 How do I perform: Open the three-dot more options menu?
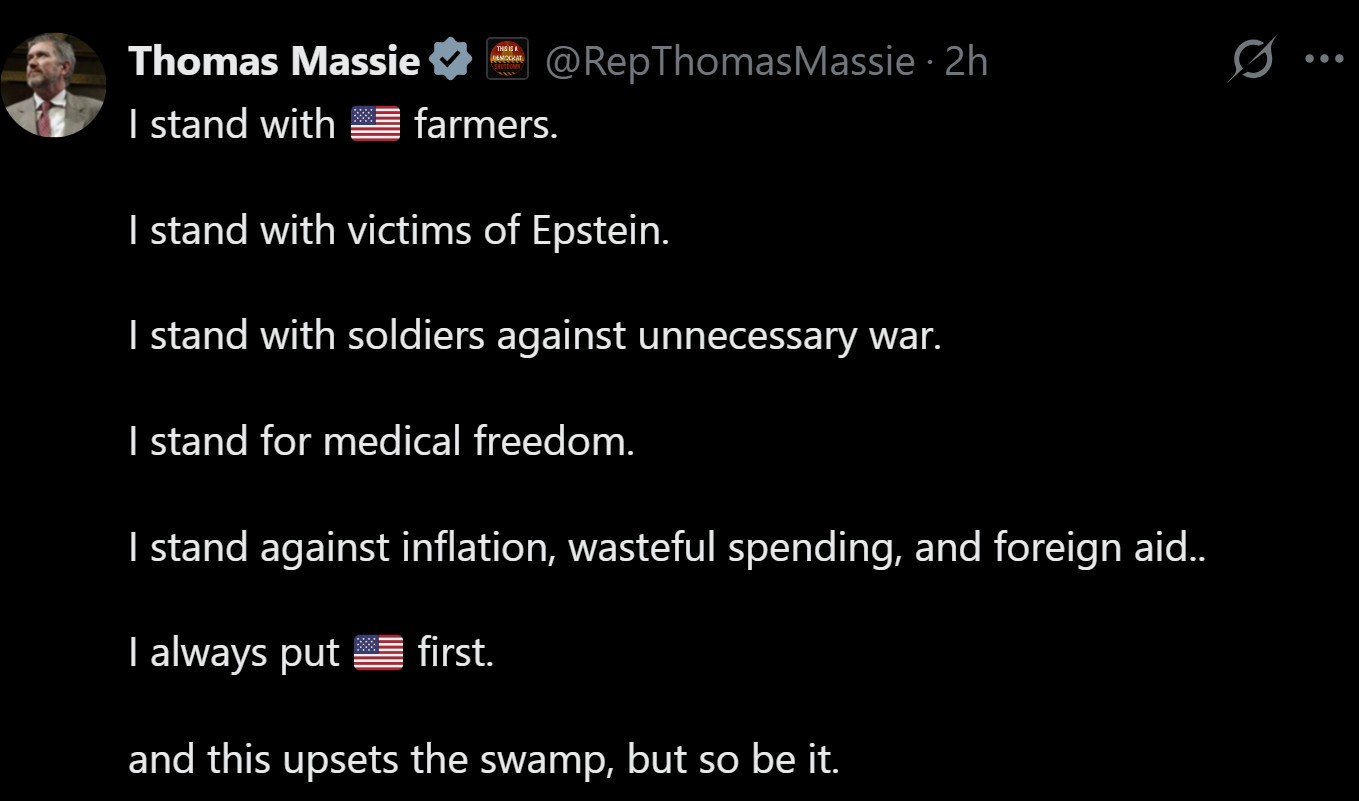point(1325,59)
